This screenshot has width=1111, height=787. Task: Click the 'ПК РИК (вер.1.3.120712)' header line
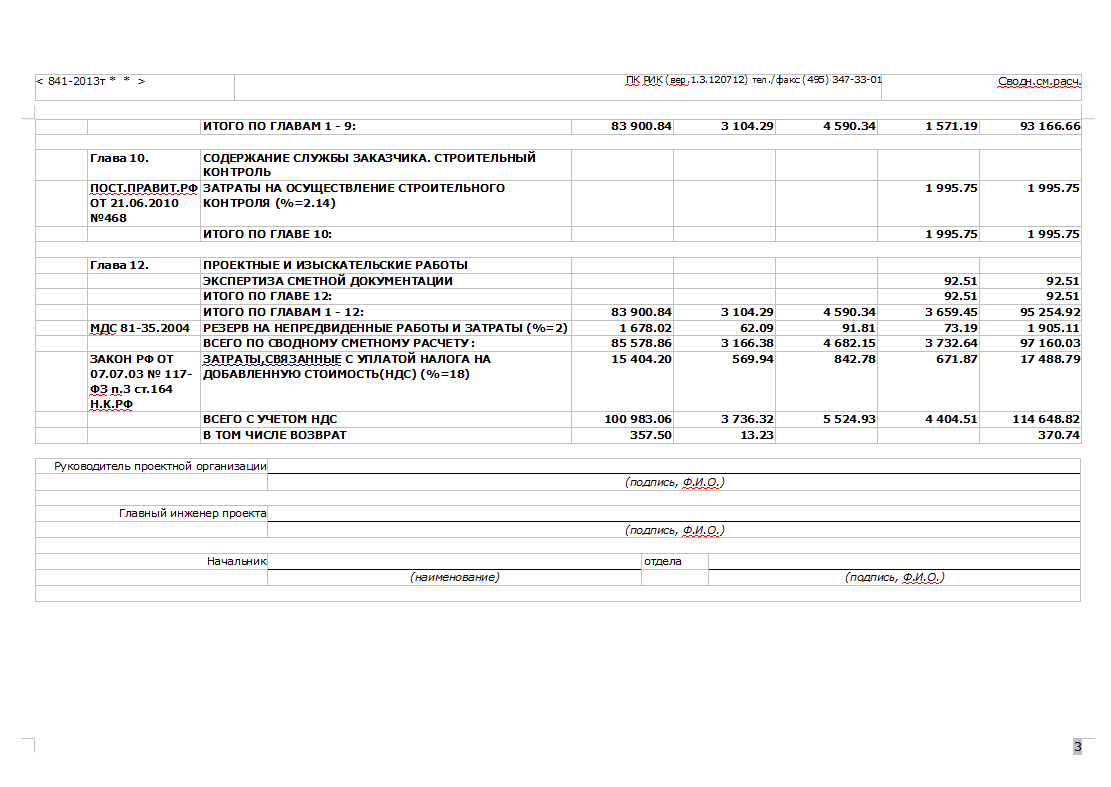(x=753, y=80)
